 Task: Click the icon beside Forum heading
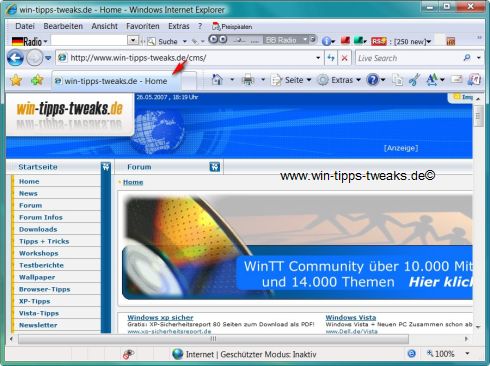tap(215, 167)
